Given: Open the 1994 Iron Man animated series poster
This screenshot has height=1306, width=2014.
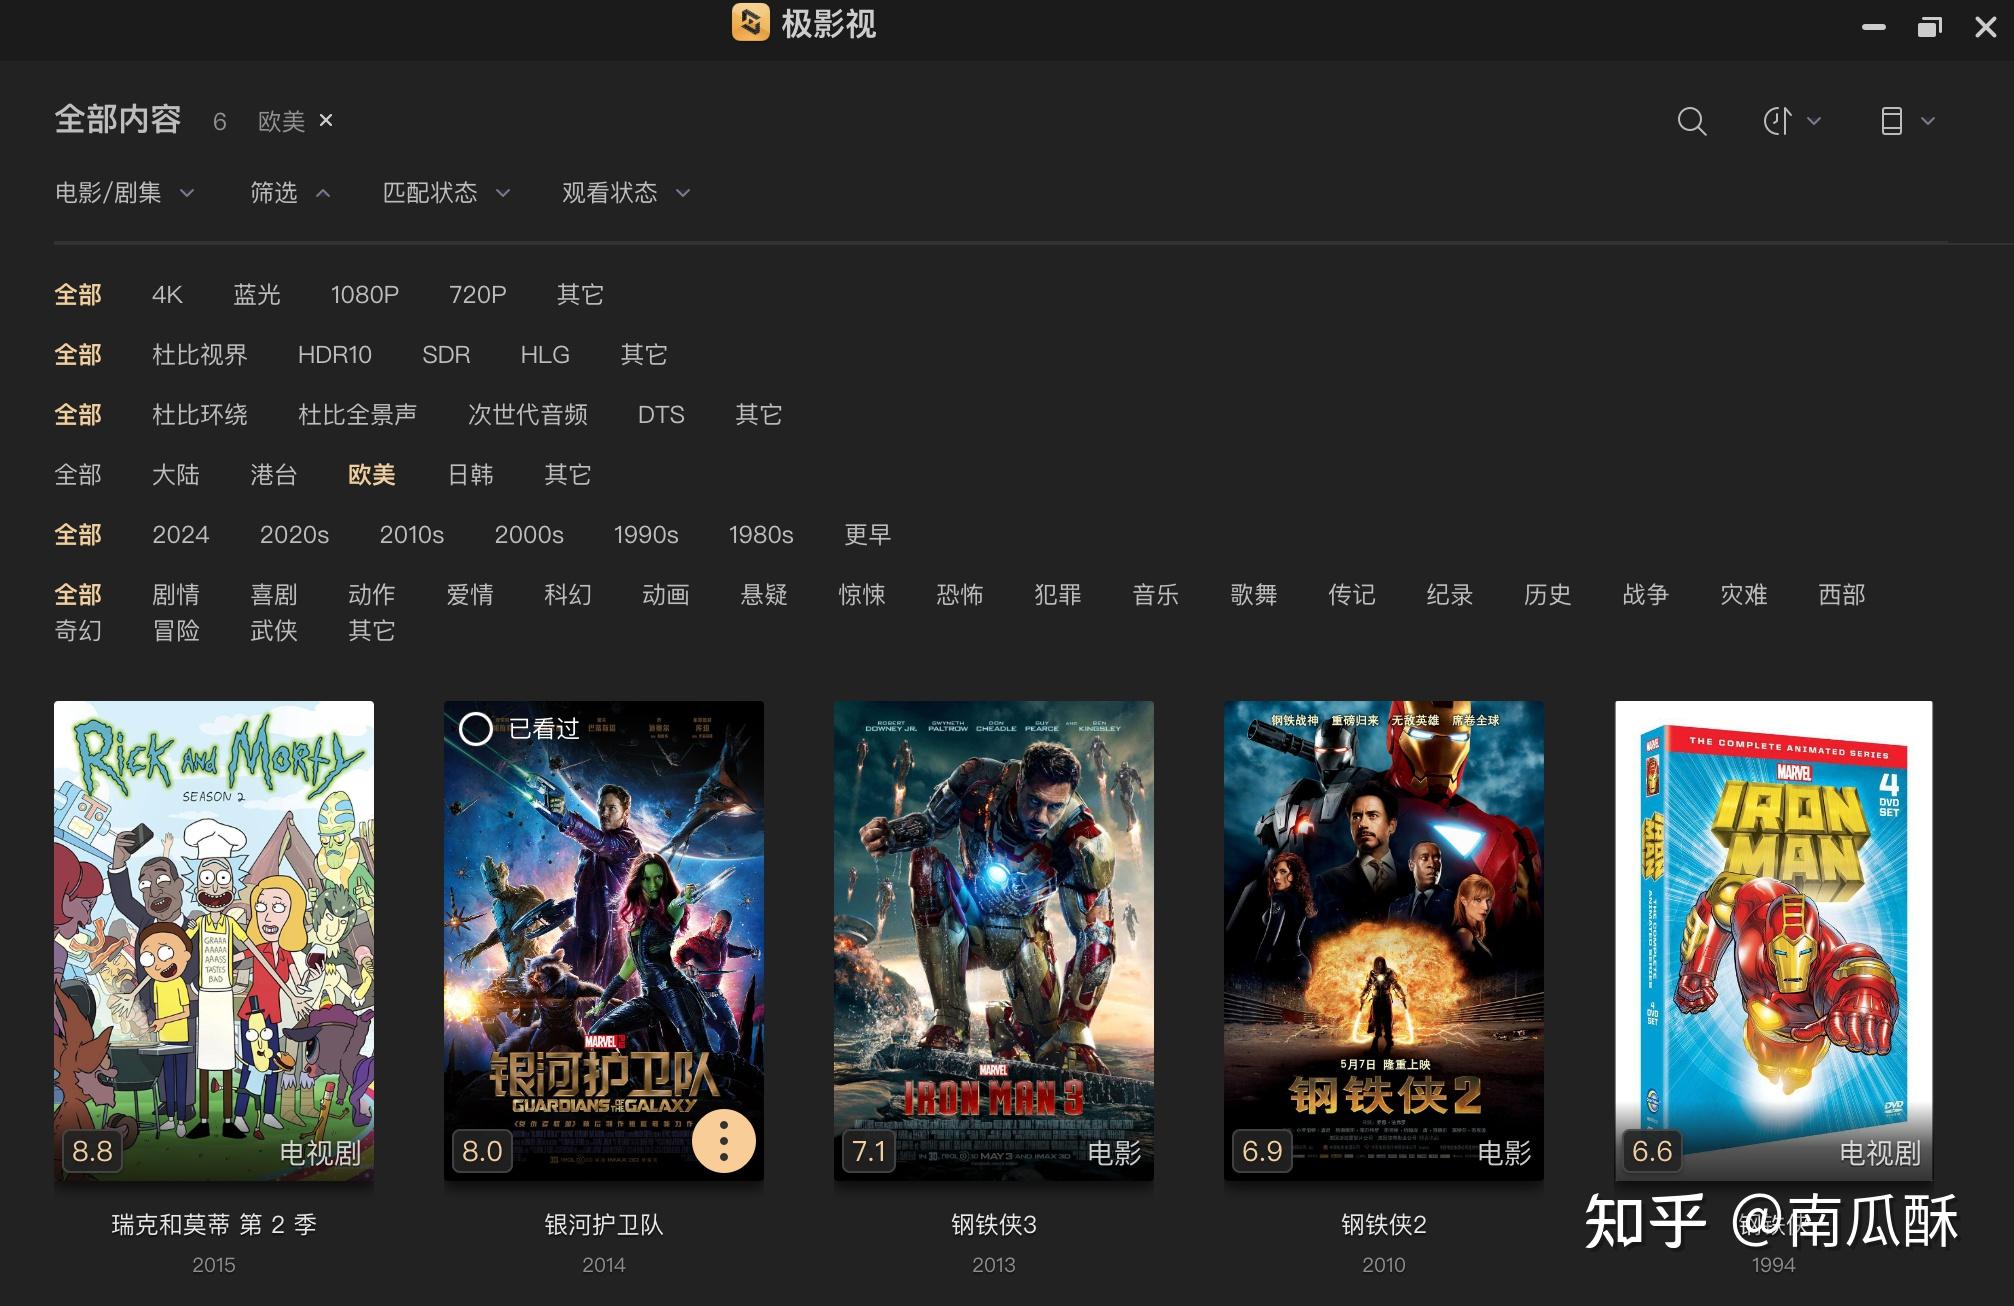Looking at the screenshot, I should pyautogui.click(x=1774, y=940).
